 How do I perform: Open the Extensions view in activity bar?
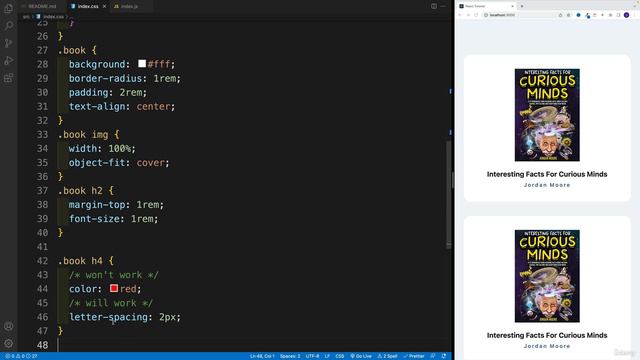coord(9,78)
